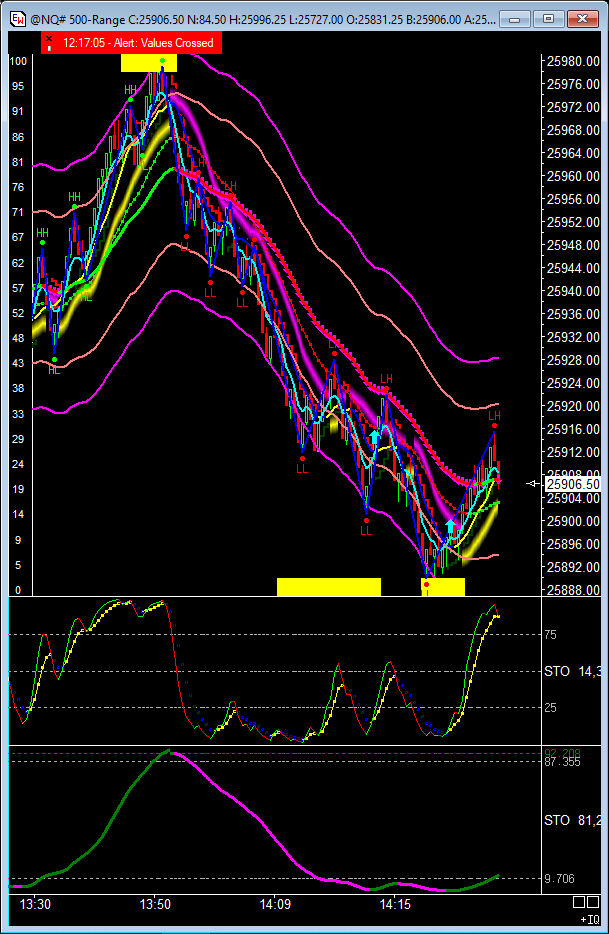The height and width of the screenshot is (934, 609).
Task: Click the cyan up arrow near the chart low
Action: click(x=450, y=526)
